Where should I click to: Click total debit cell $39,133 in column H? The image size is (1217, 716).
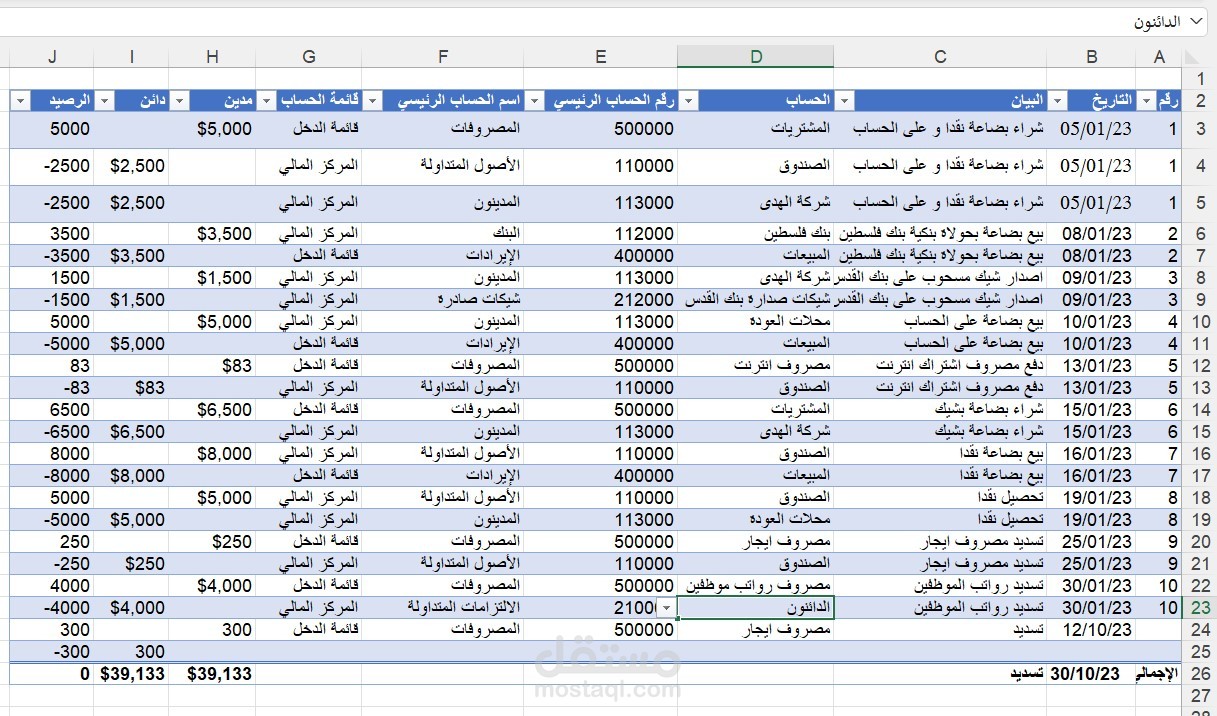(212, 674)
